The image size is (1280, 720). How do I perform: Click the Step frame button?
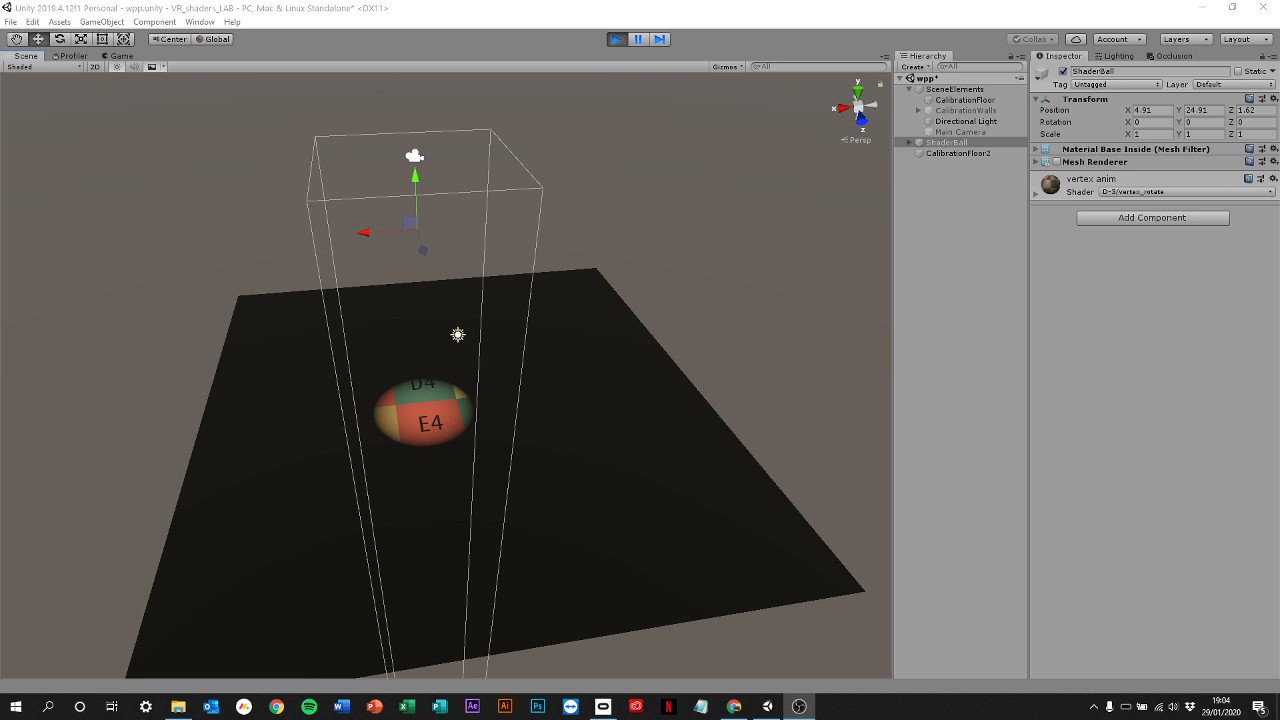(660, 38)
